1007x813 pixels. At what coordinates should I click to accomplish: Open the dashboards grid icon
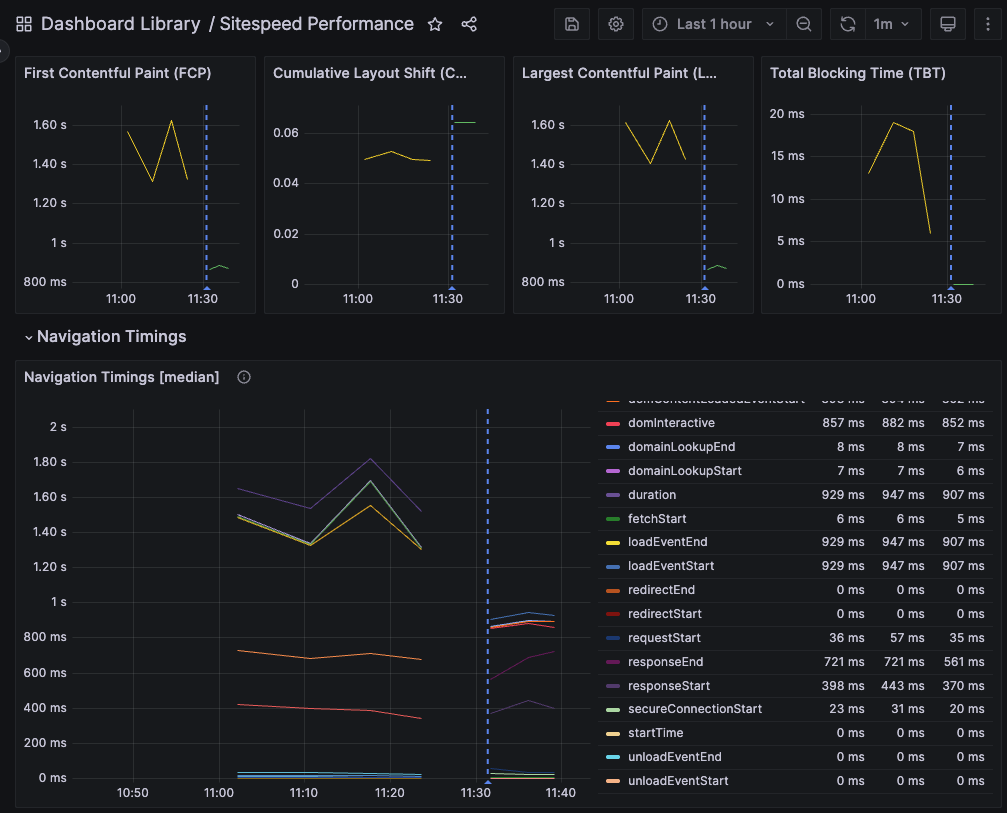click(x=24, y=24)
